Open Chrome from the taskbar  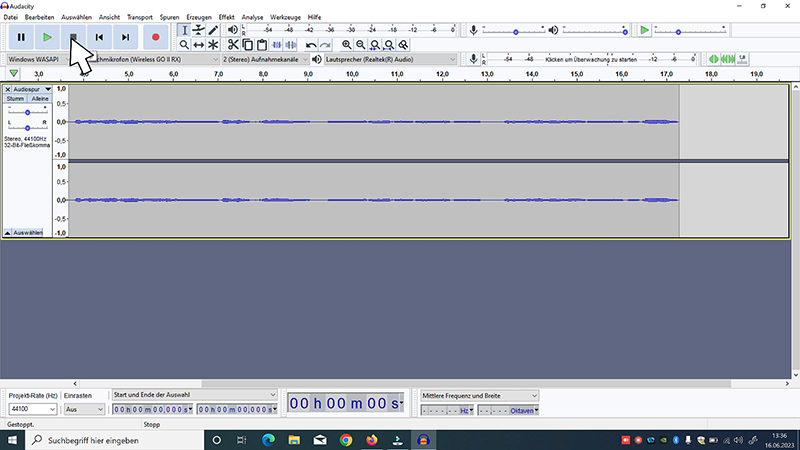click(346, 440)
